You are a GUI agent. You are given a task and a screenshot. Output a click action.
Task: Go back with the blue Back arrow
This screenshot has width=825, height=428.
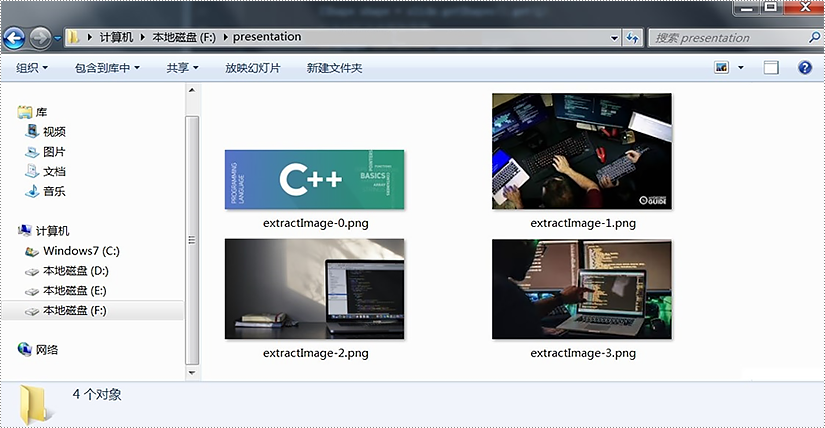tap(14, 38)
